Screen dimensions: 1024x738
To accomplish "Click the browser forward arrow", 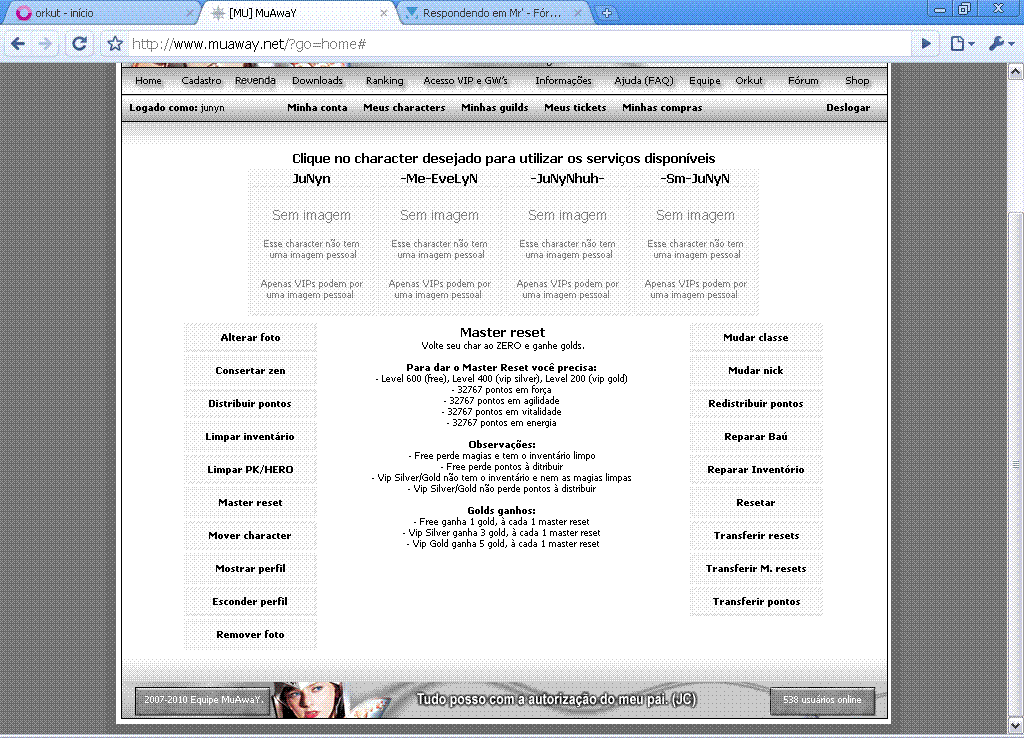I will (x=46, y=44).
